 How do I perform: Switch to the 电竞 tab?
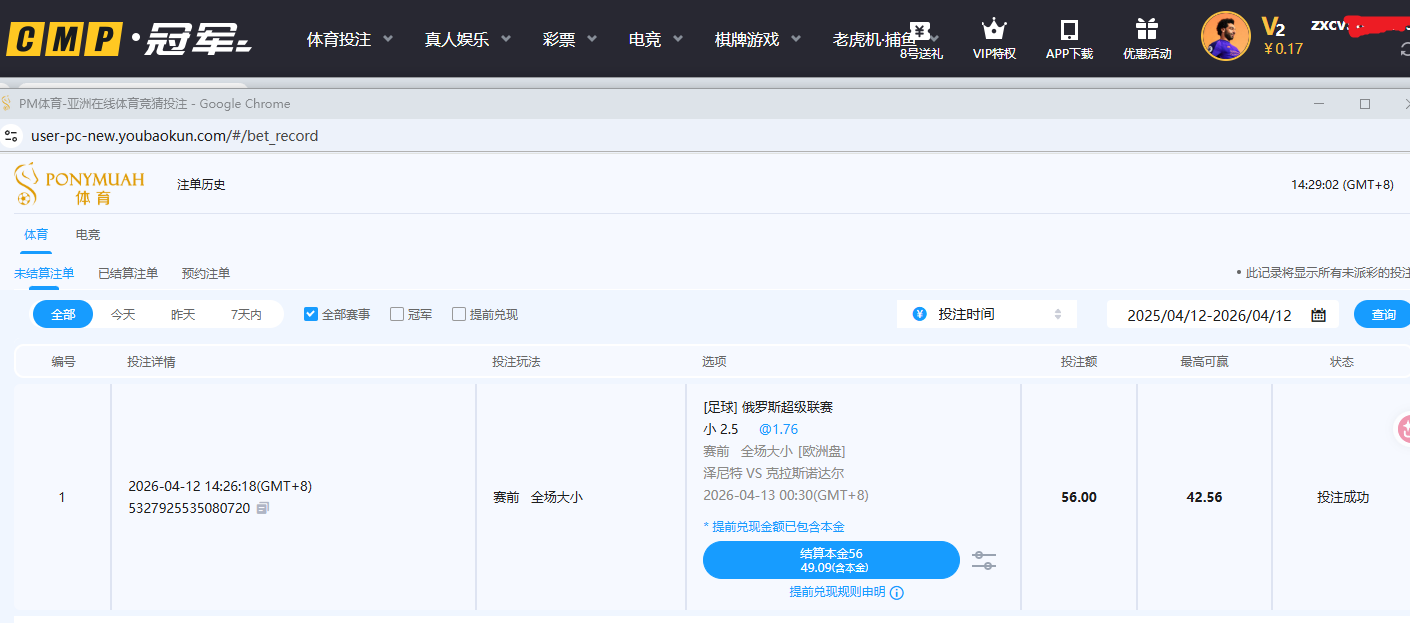pos(88,234)
